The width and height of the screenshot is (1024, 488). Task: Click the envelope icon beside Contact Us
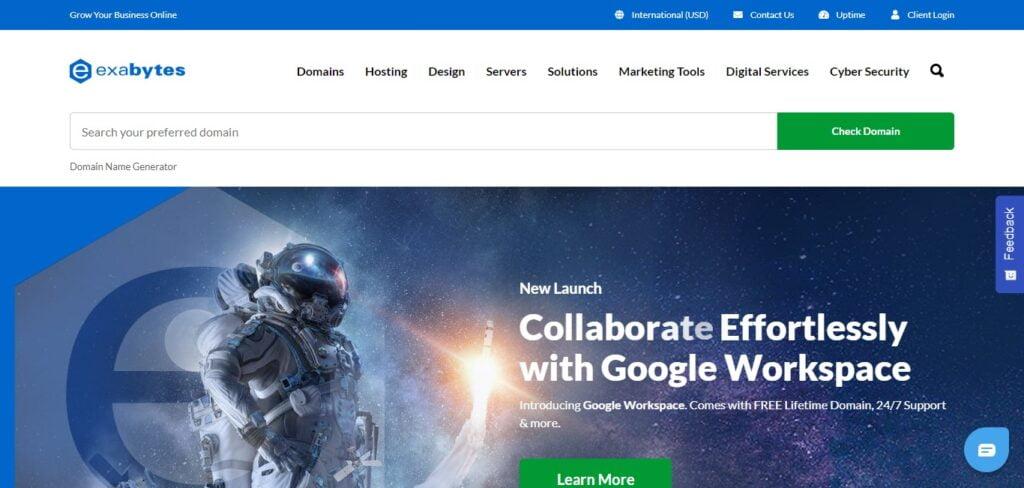coord(738,14)
